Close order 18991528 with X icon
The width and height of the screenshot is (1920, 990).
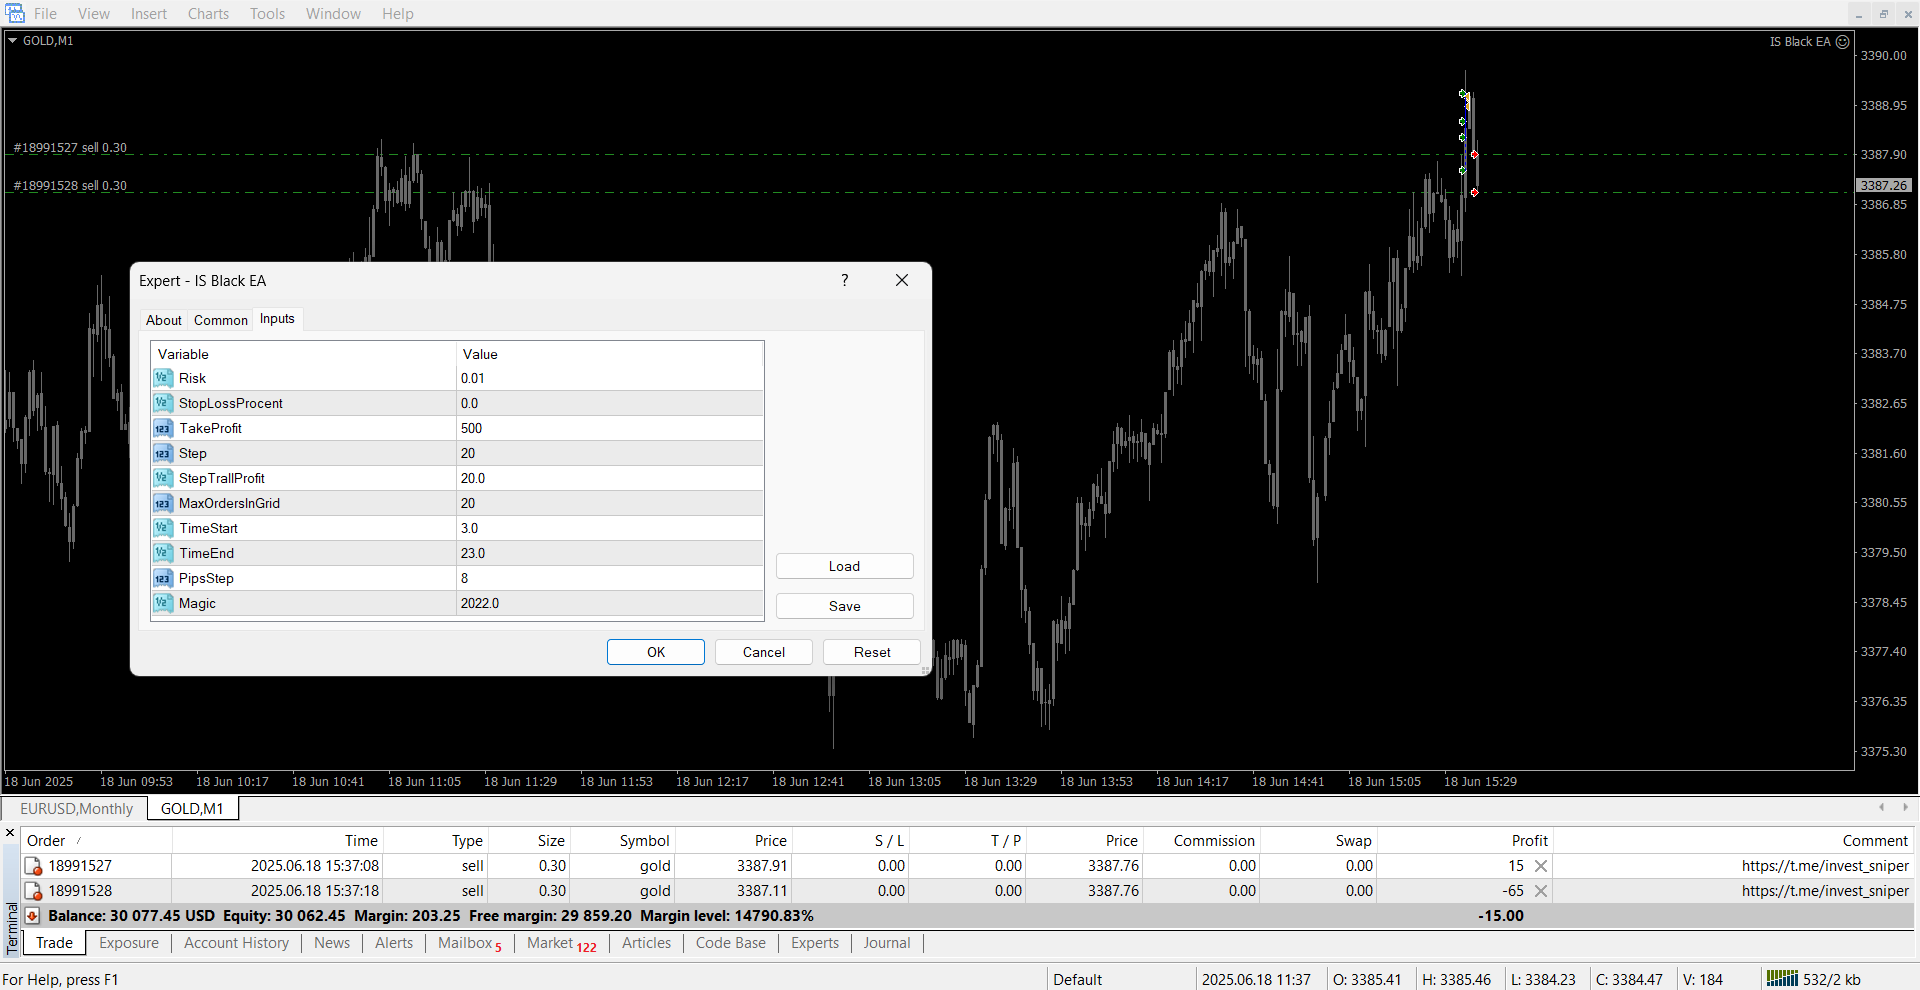tap(1541, 891)
